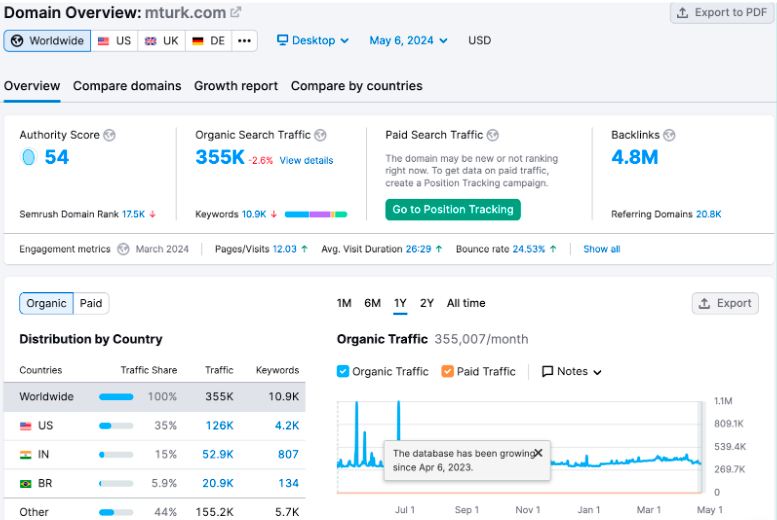Click Avg. Visit Duration 26:29 value
This screenshot has width=777, height=520.
click(418, 249)
